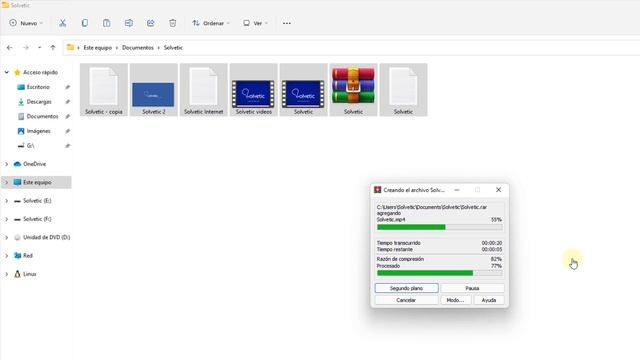
Task: Click the pin icon beside Imágenes
Action: (67, 131)
